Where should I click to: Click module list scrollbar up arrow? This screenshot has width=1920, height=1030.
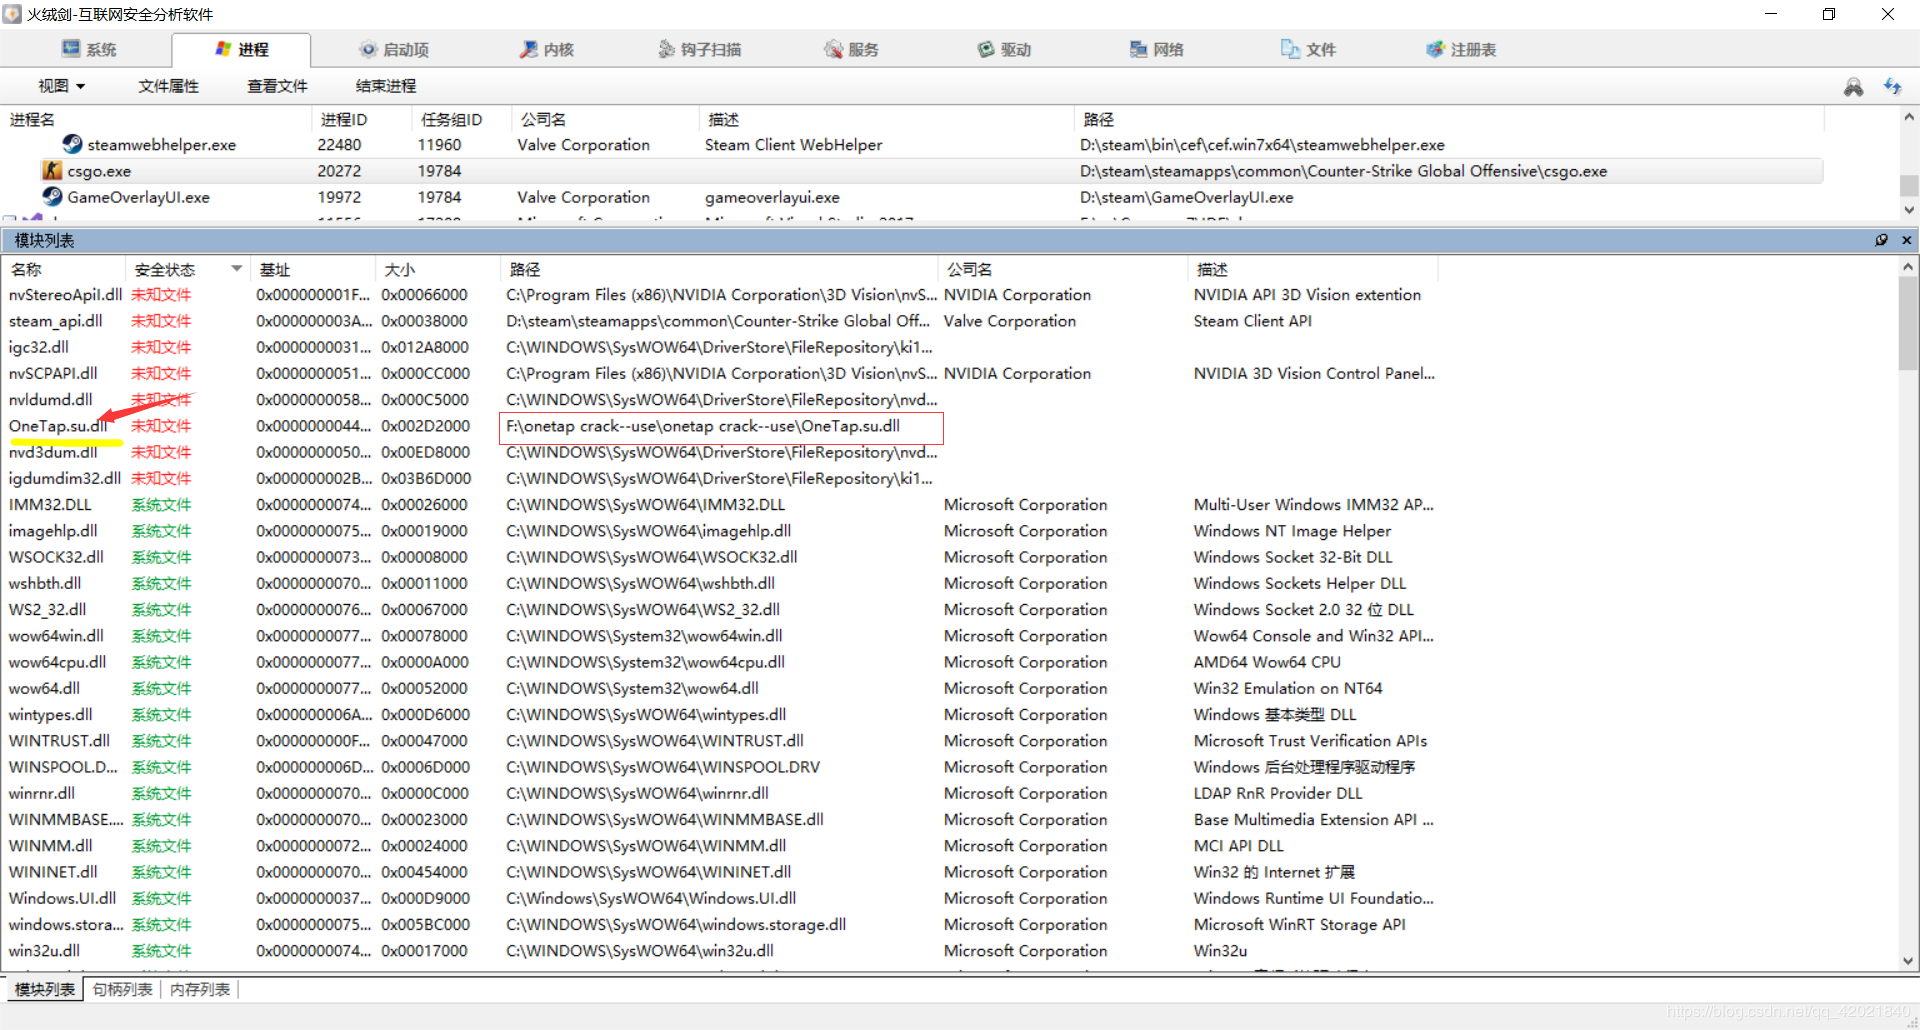click(1909, 267)
